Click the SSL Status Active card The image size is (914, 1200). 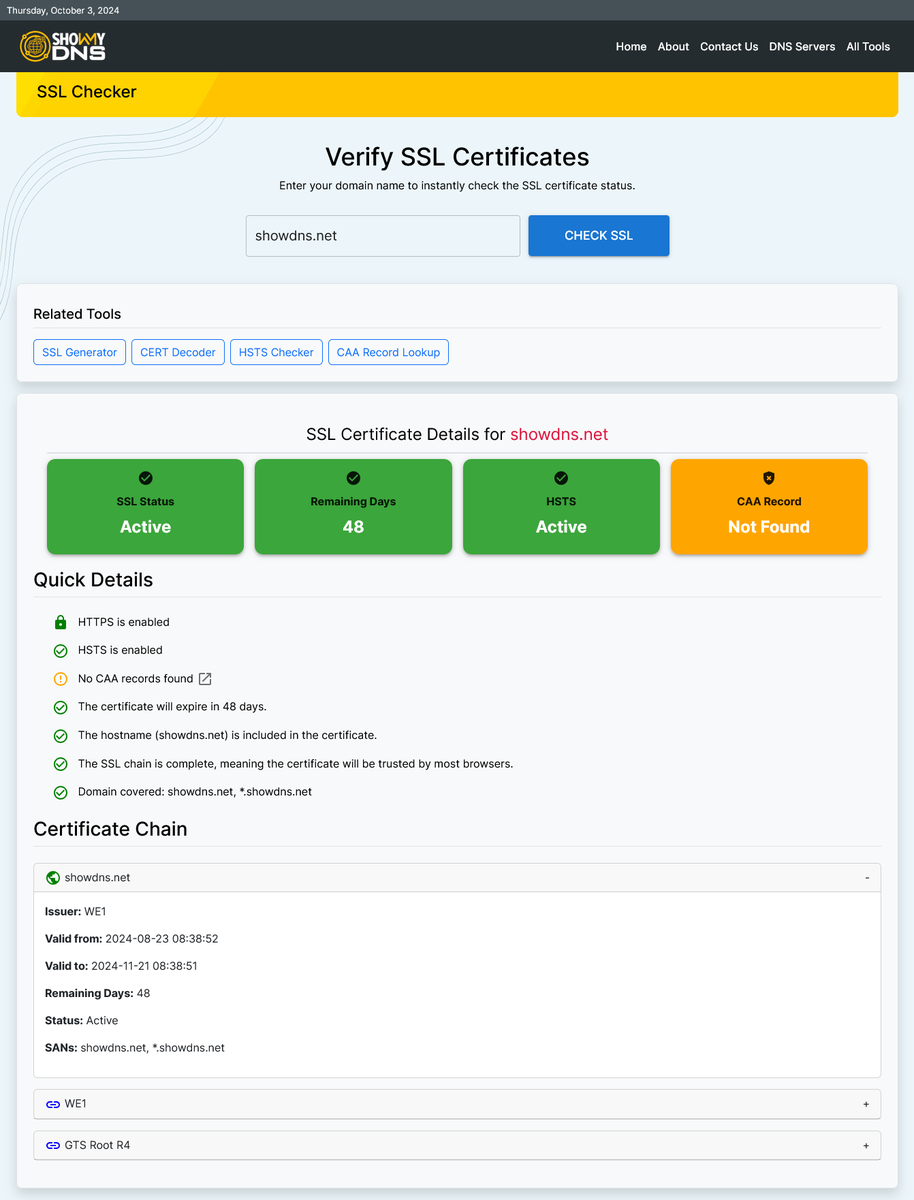click(x=146, y=507)
